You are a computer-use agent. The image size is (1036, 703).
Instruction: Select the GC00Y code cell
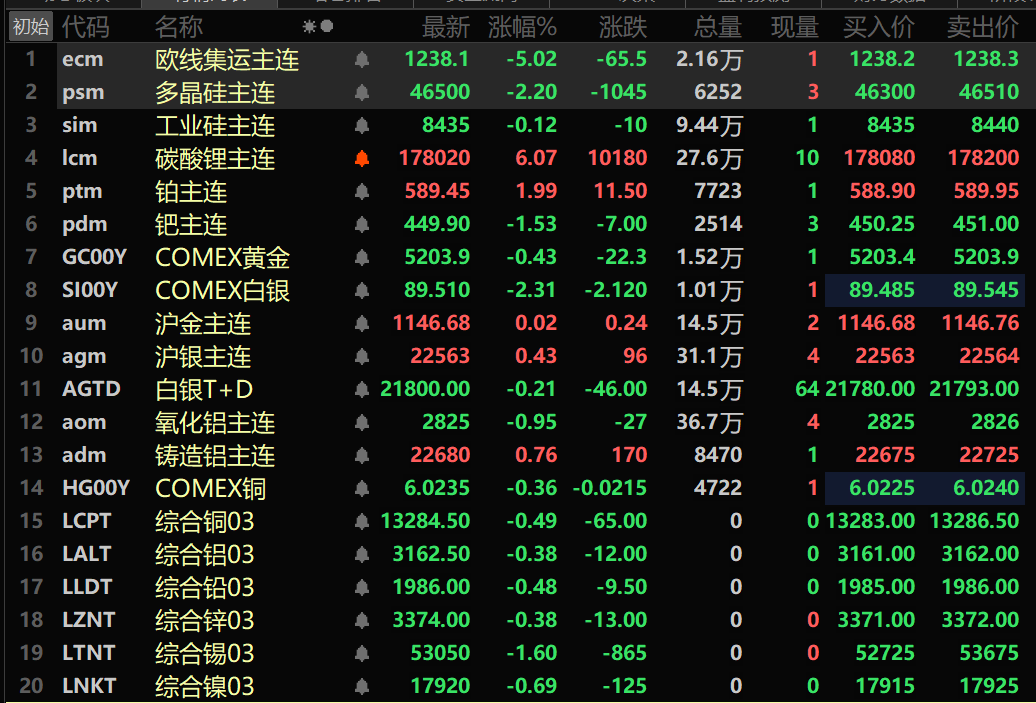(94, 257)
